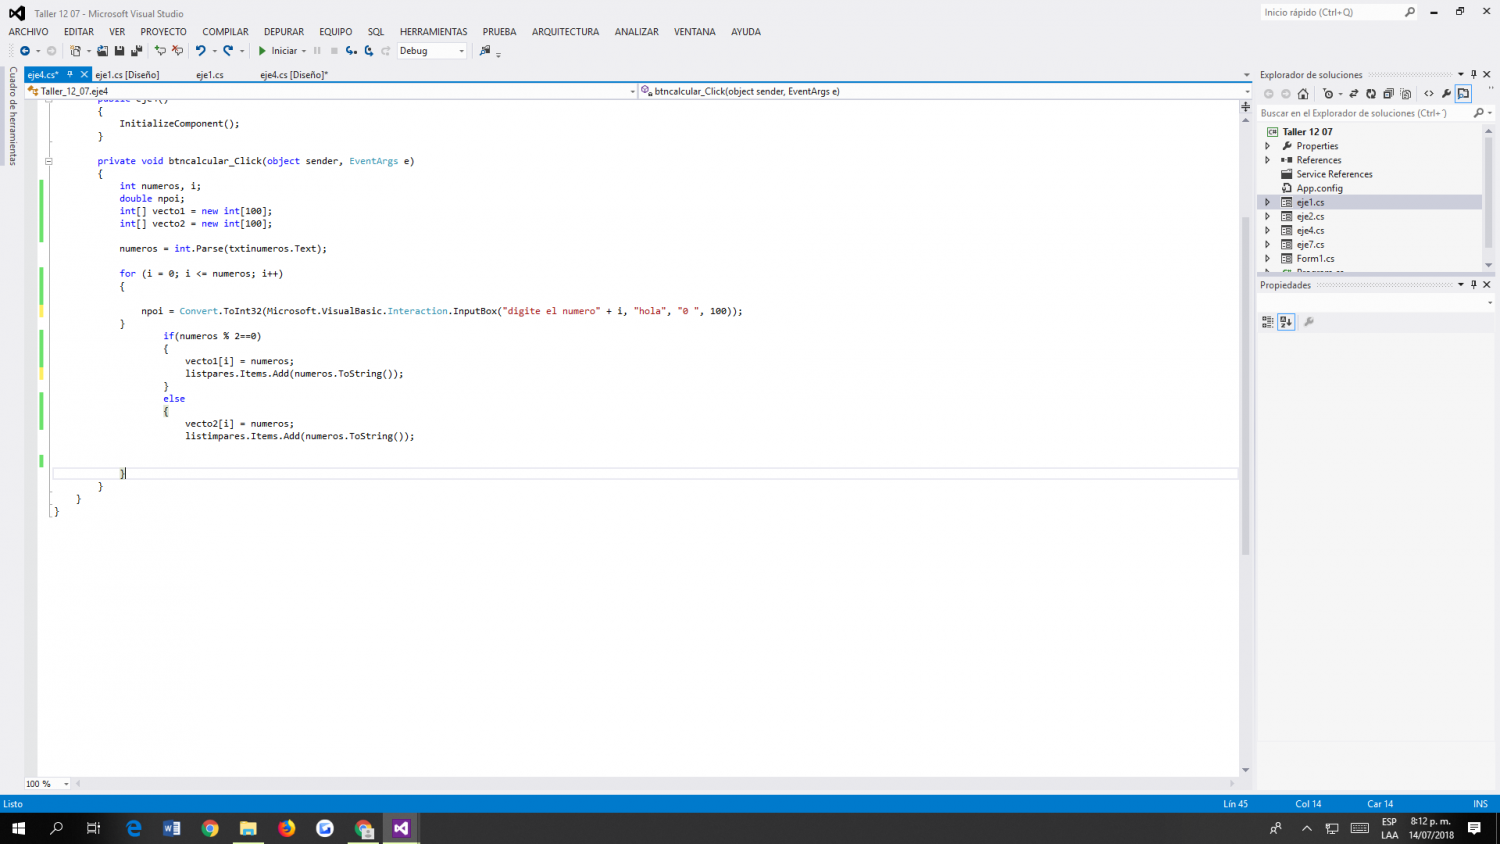Select the Taller 12 07 project node
Viewport: 1500px width, 844px height.
(x=1307, y=132)
